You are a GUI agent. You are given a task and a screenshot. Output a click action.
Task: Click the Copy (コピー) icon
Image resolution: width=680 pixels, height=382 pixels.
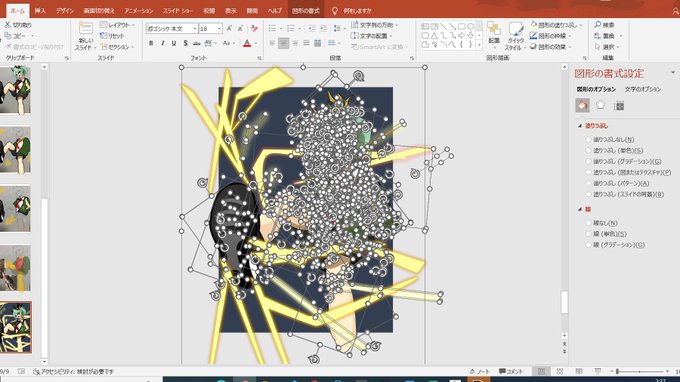pyautogui.click(x=7, y=36)
